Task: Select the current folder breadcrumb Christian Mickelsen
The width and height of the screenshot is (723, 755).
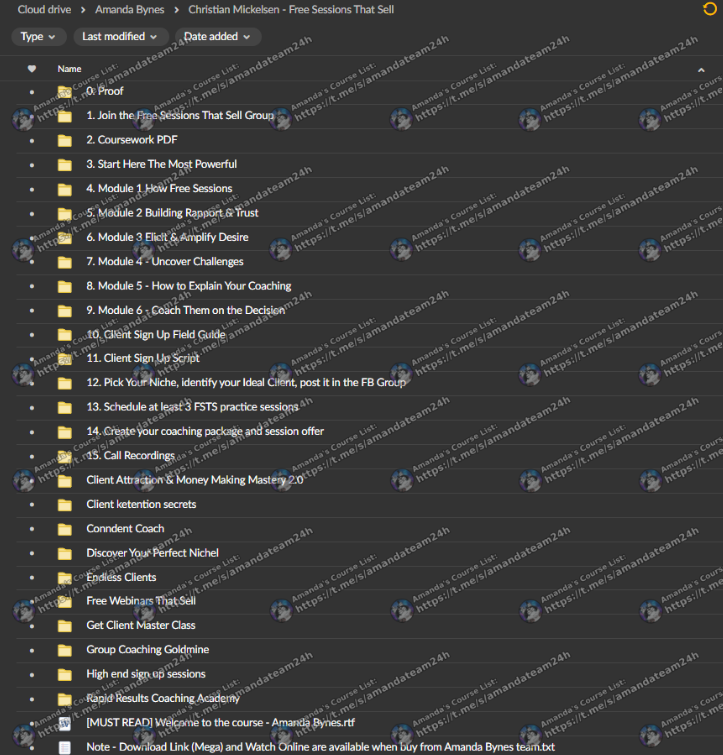Action: click(291, 10)
